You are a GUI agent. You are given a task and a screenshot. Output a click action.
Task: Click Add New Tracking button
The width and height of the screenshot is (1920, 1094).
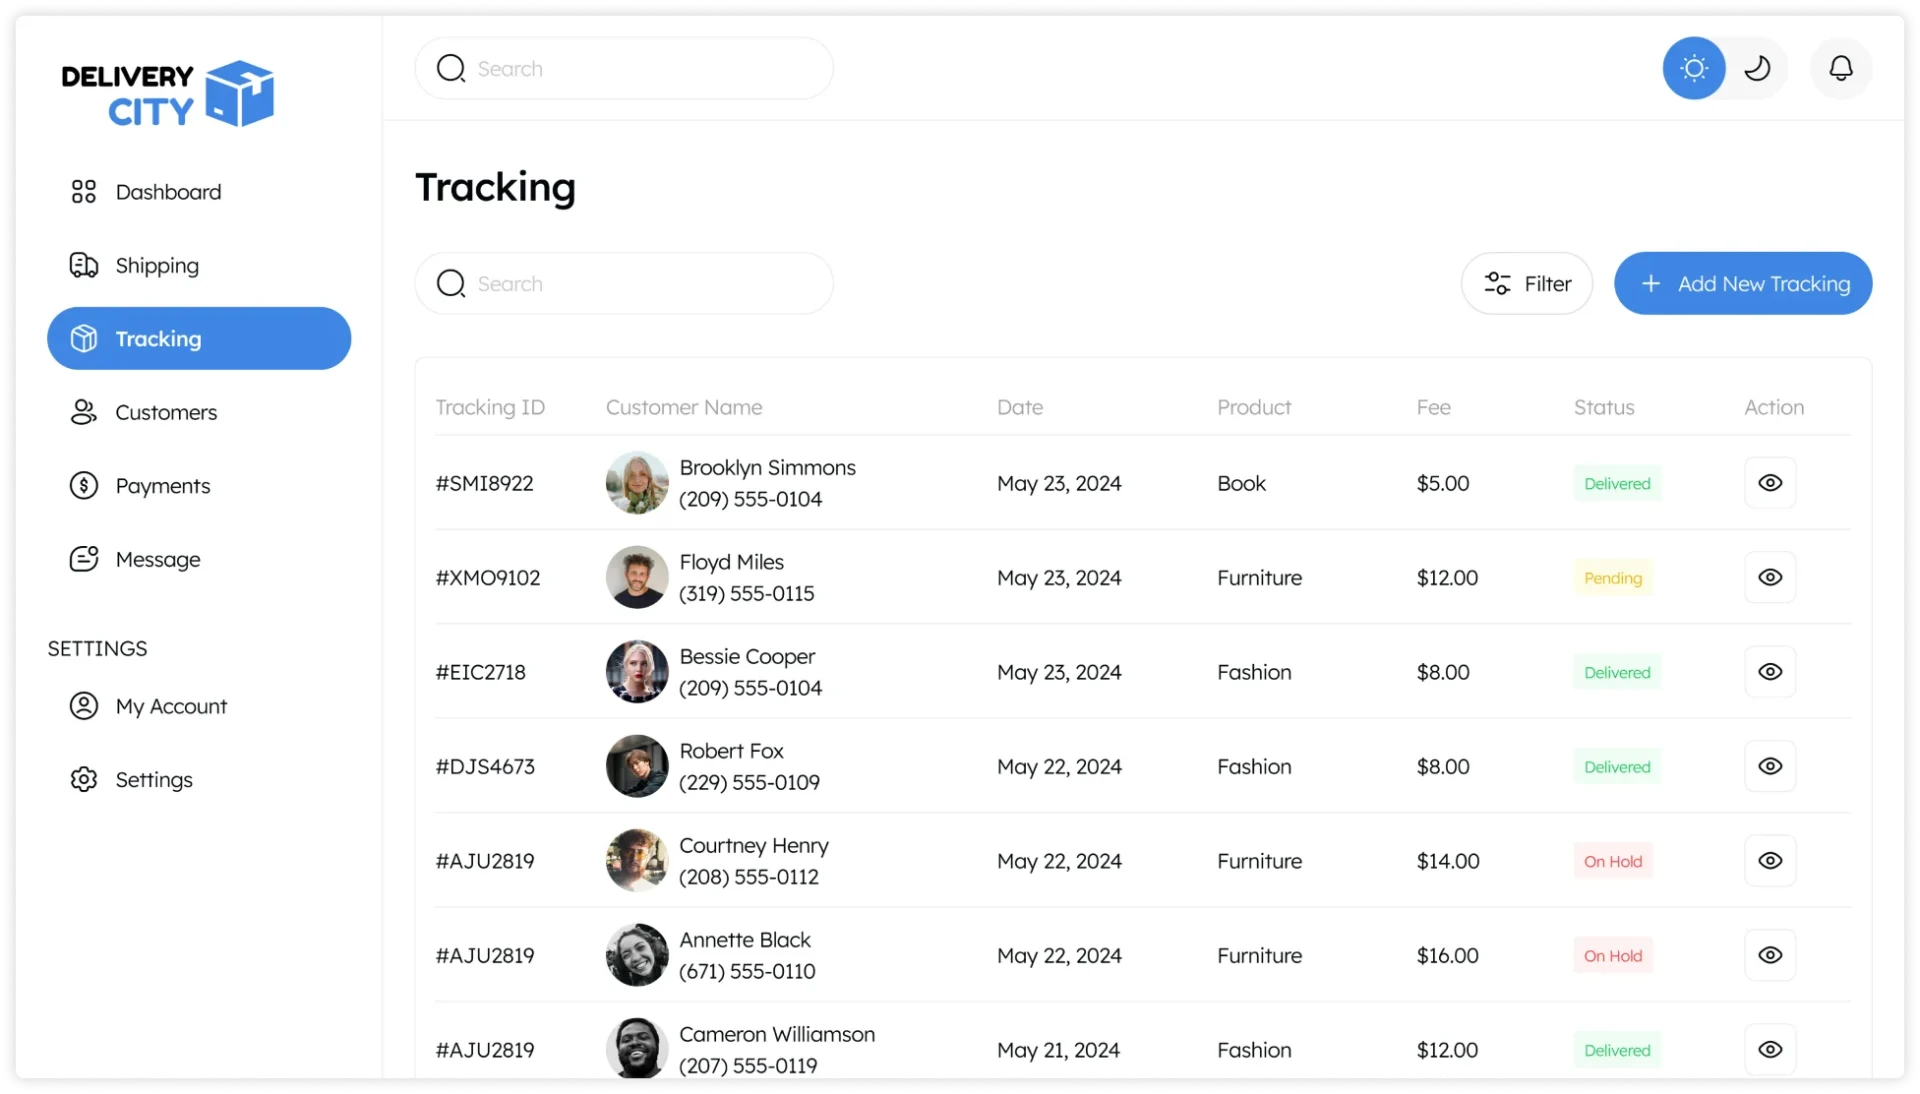[1742, 284]
